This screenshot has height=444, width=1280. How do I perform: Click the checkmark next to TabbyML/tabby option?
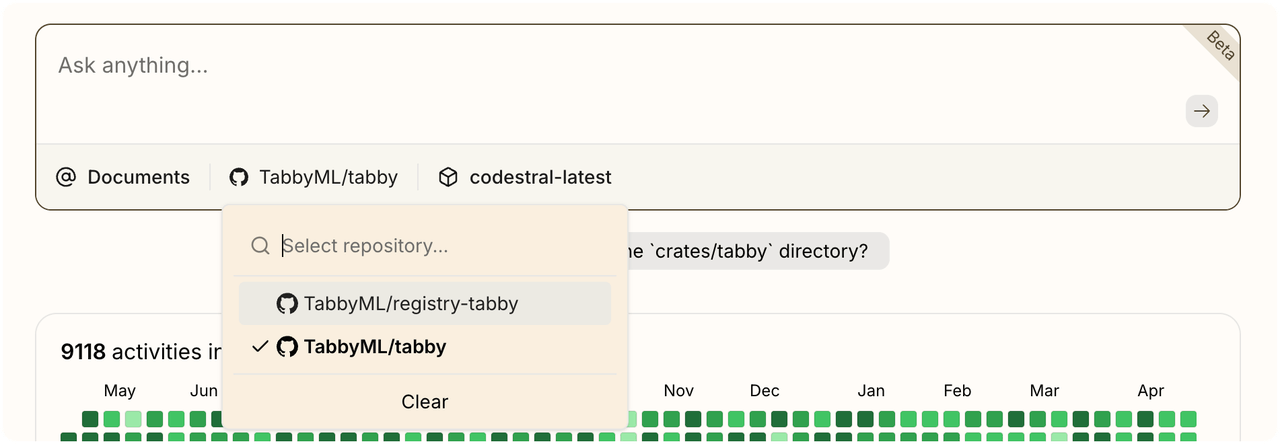[x=260, y=346]
